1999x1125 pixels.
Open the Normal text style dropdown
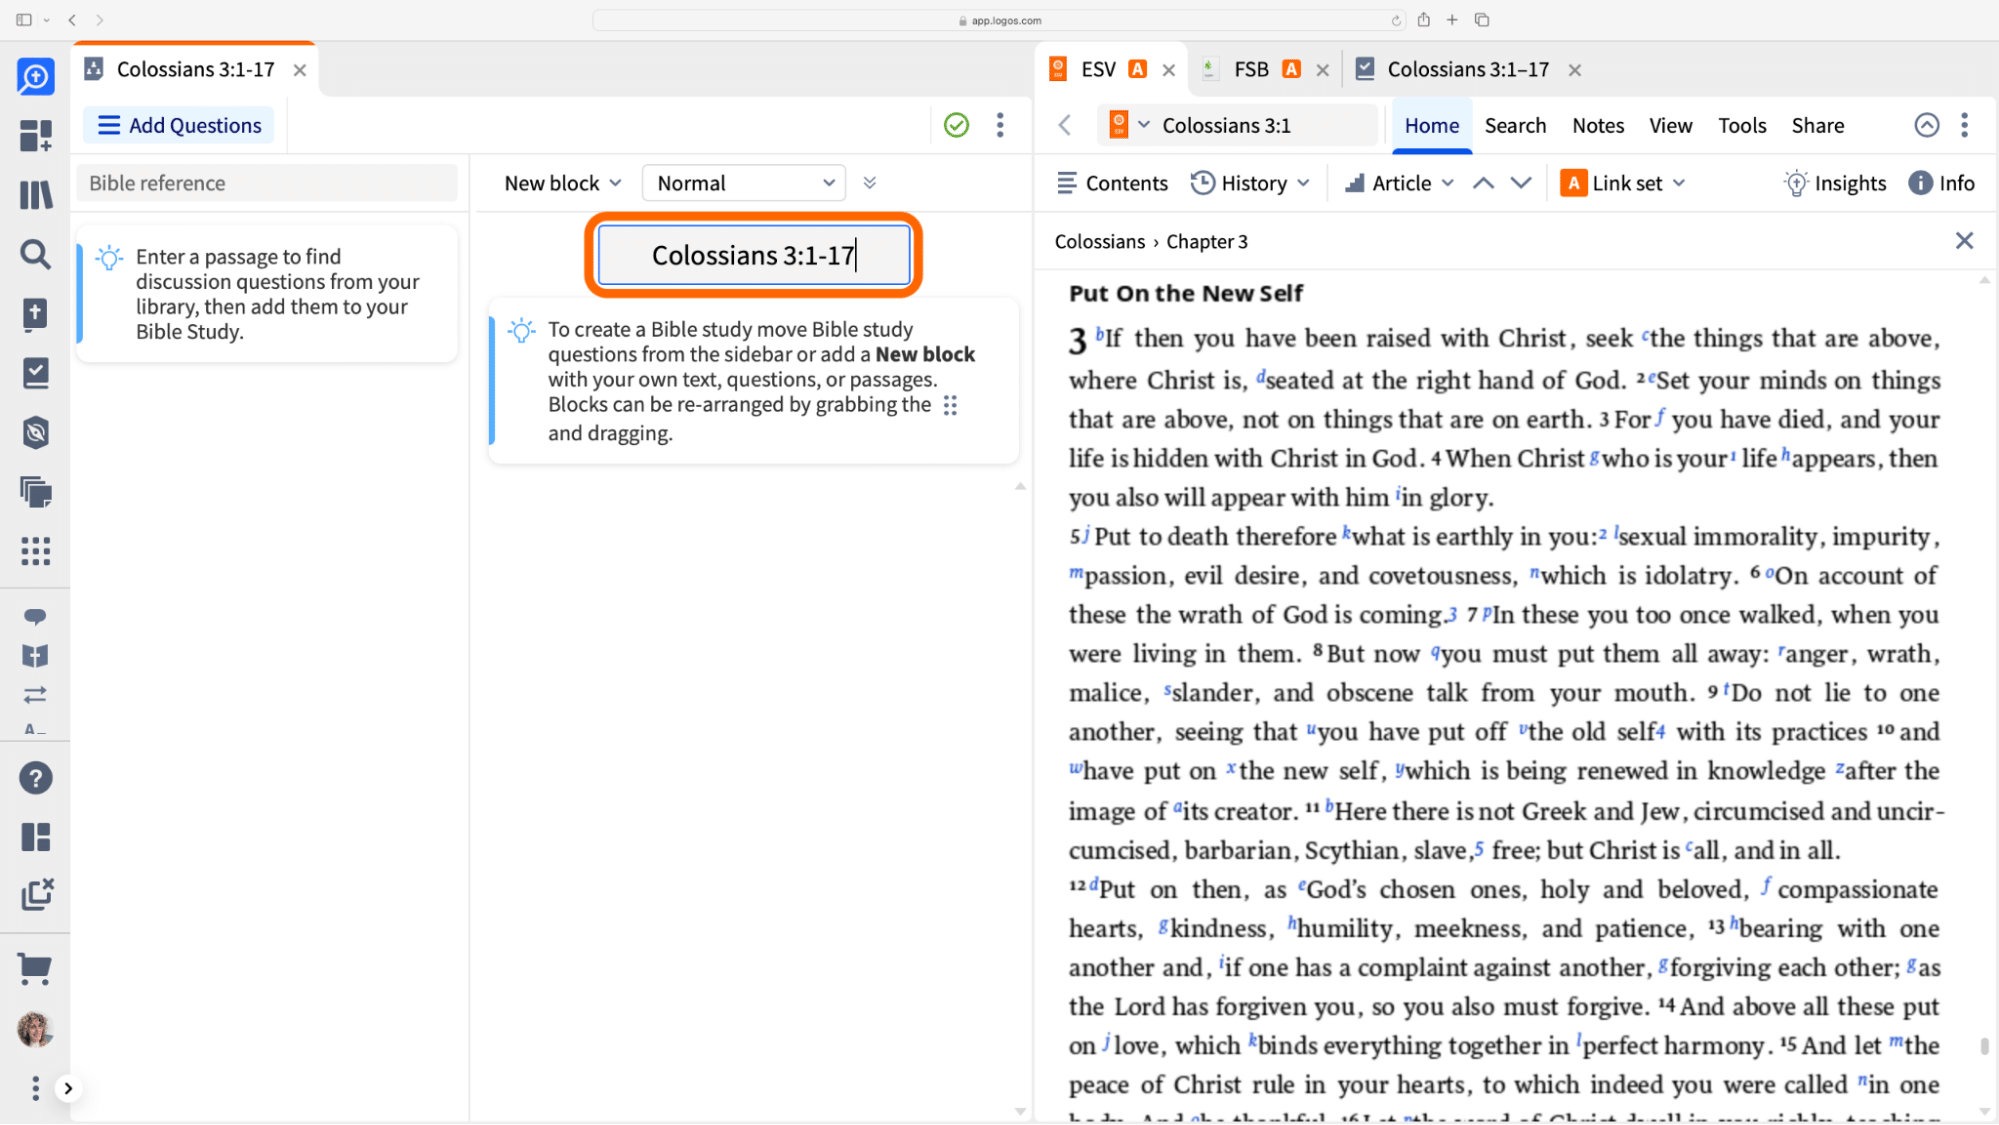coord(744,183)
